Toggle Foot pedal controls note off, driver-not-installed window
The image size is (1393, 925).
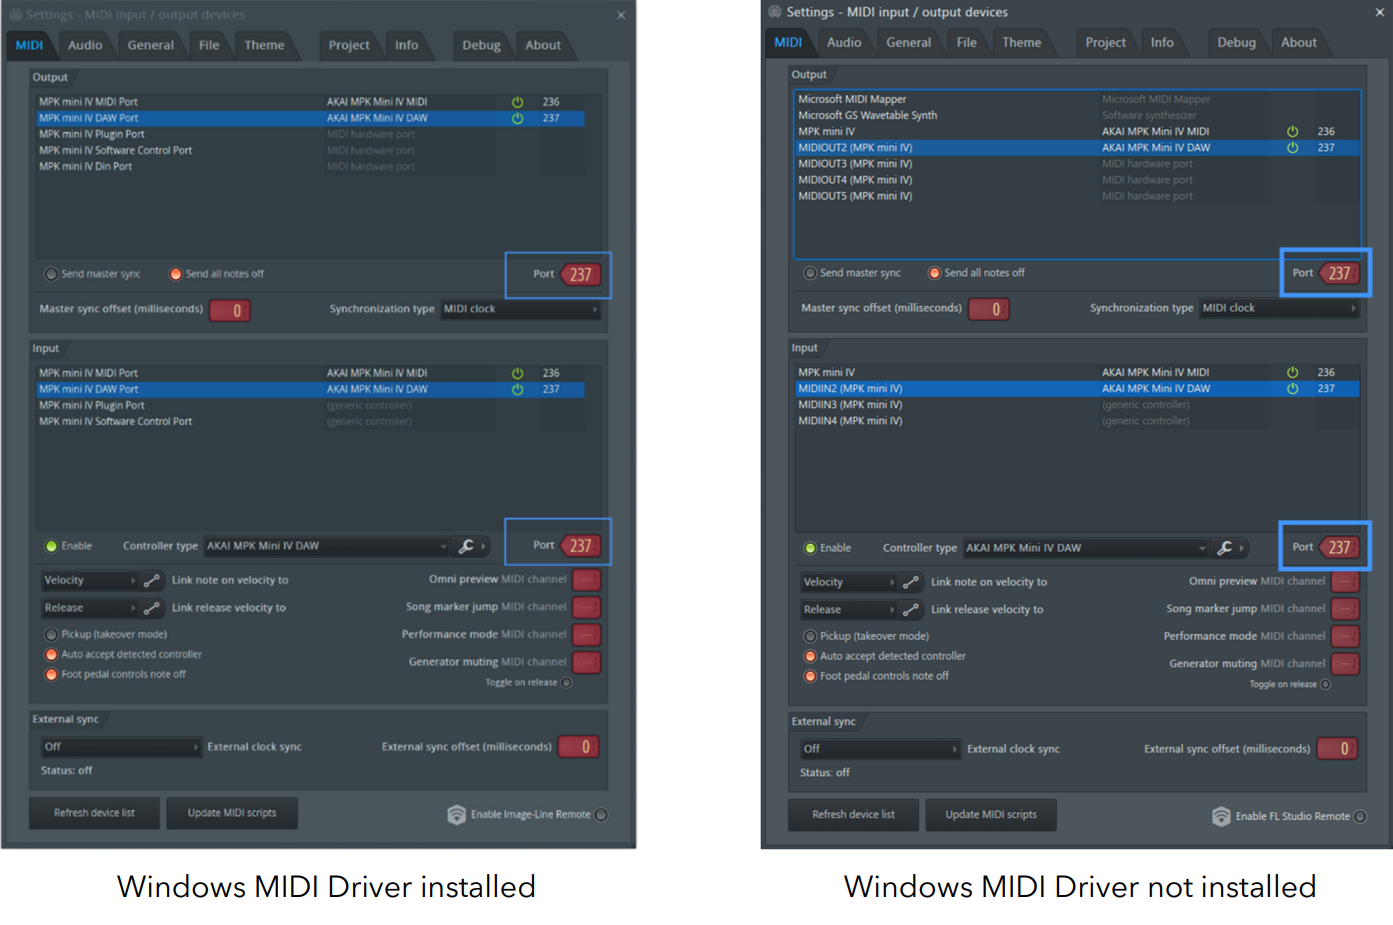810,676
